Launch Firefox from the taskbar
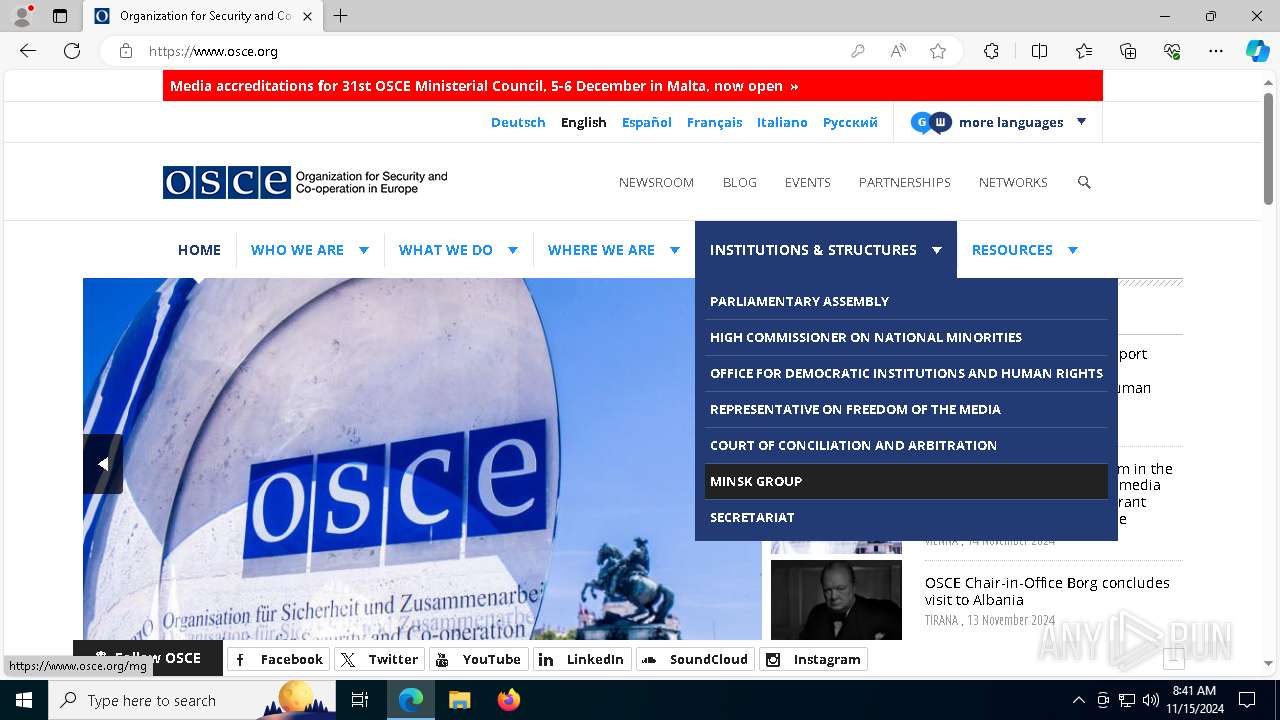1280x720 pixels. click(509, 700)
